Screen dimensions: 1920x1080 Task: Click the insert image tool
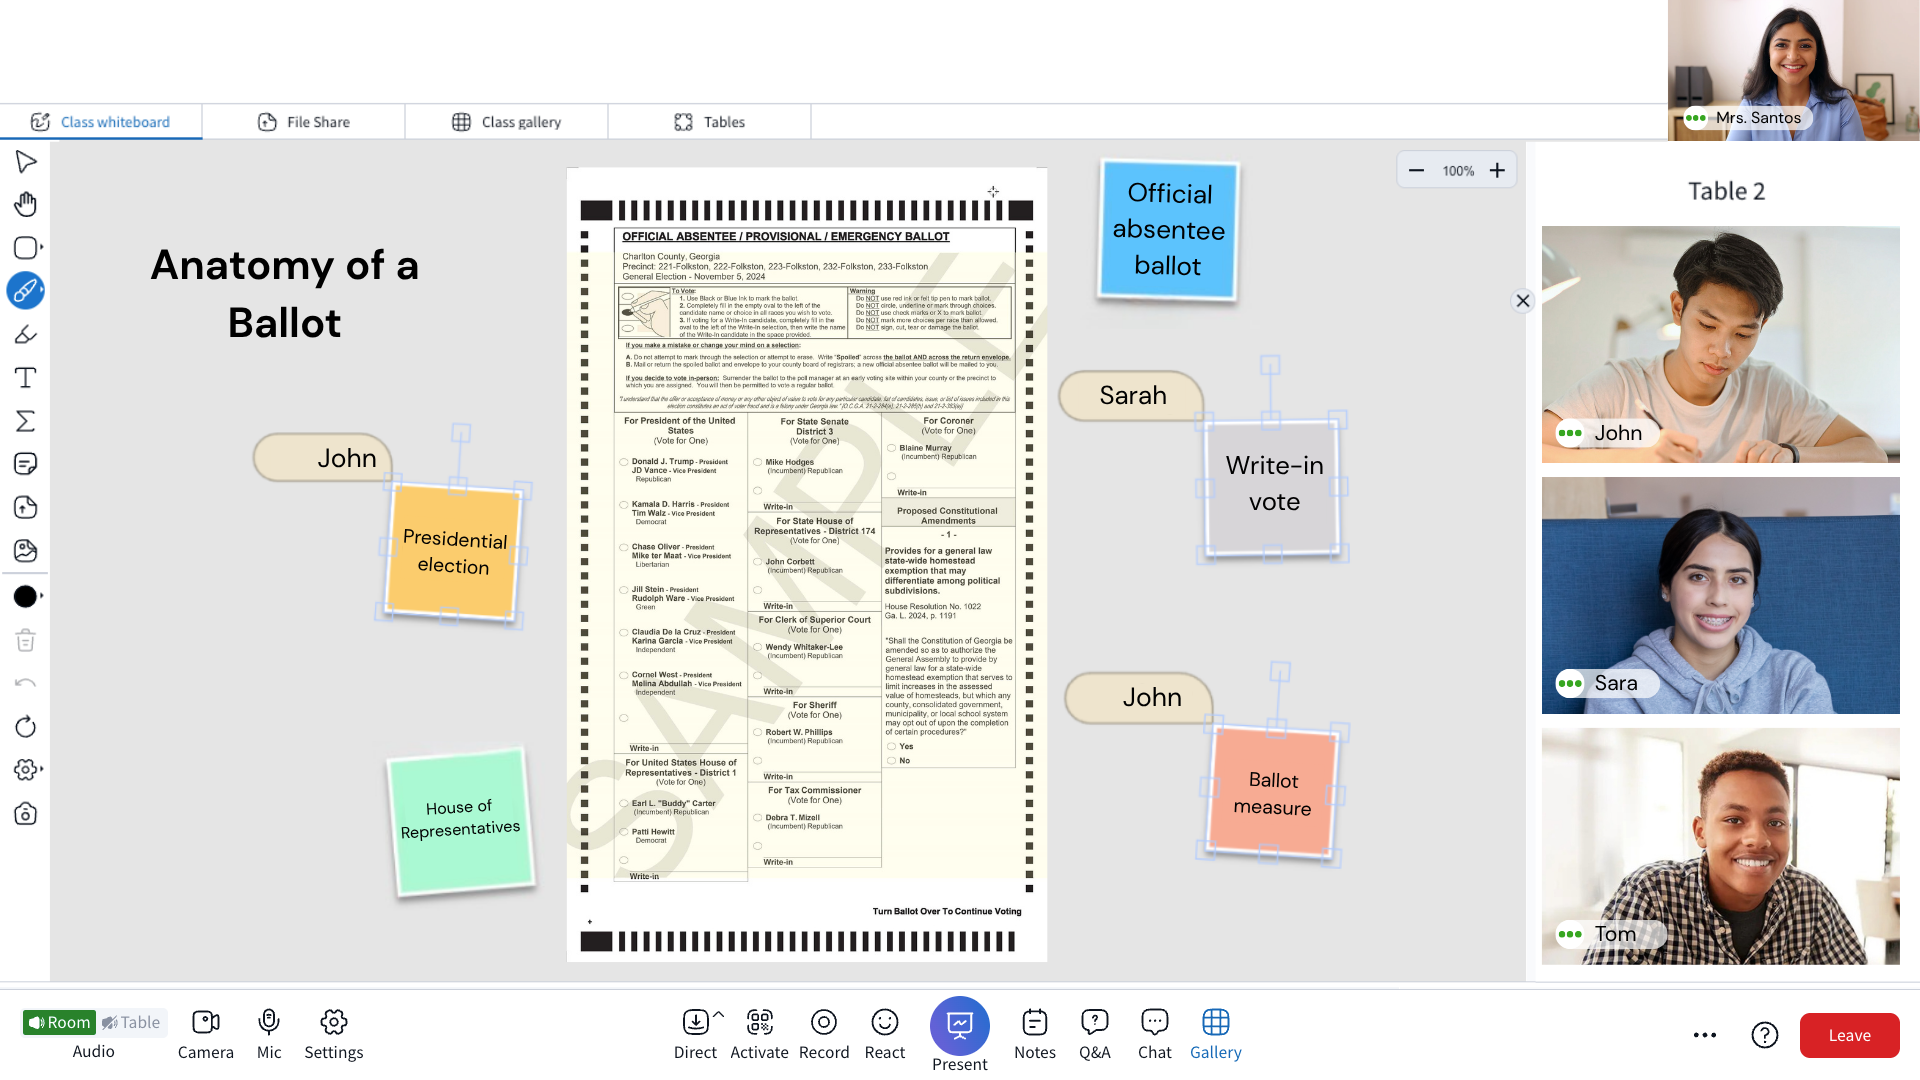pos(26,550)
